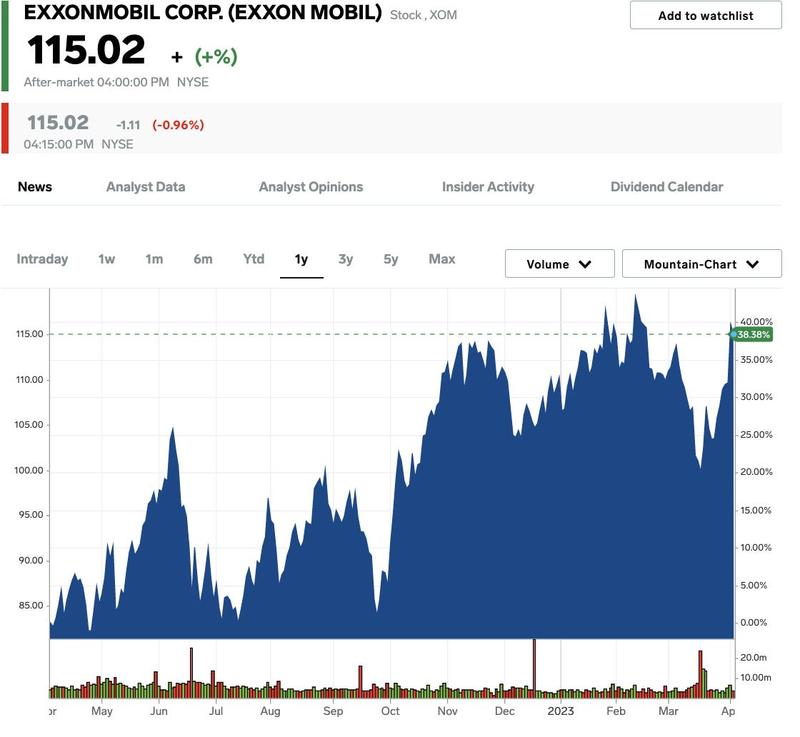
Task: Click the Oct date axis label
Action: click(x=390, y=711)
